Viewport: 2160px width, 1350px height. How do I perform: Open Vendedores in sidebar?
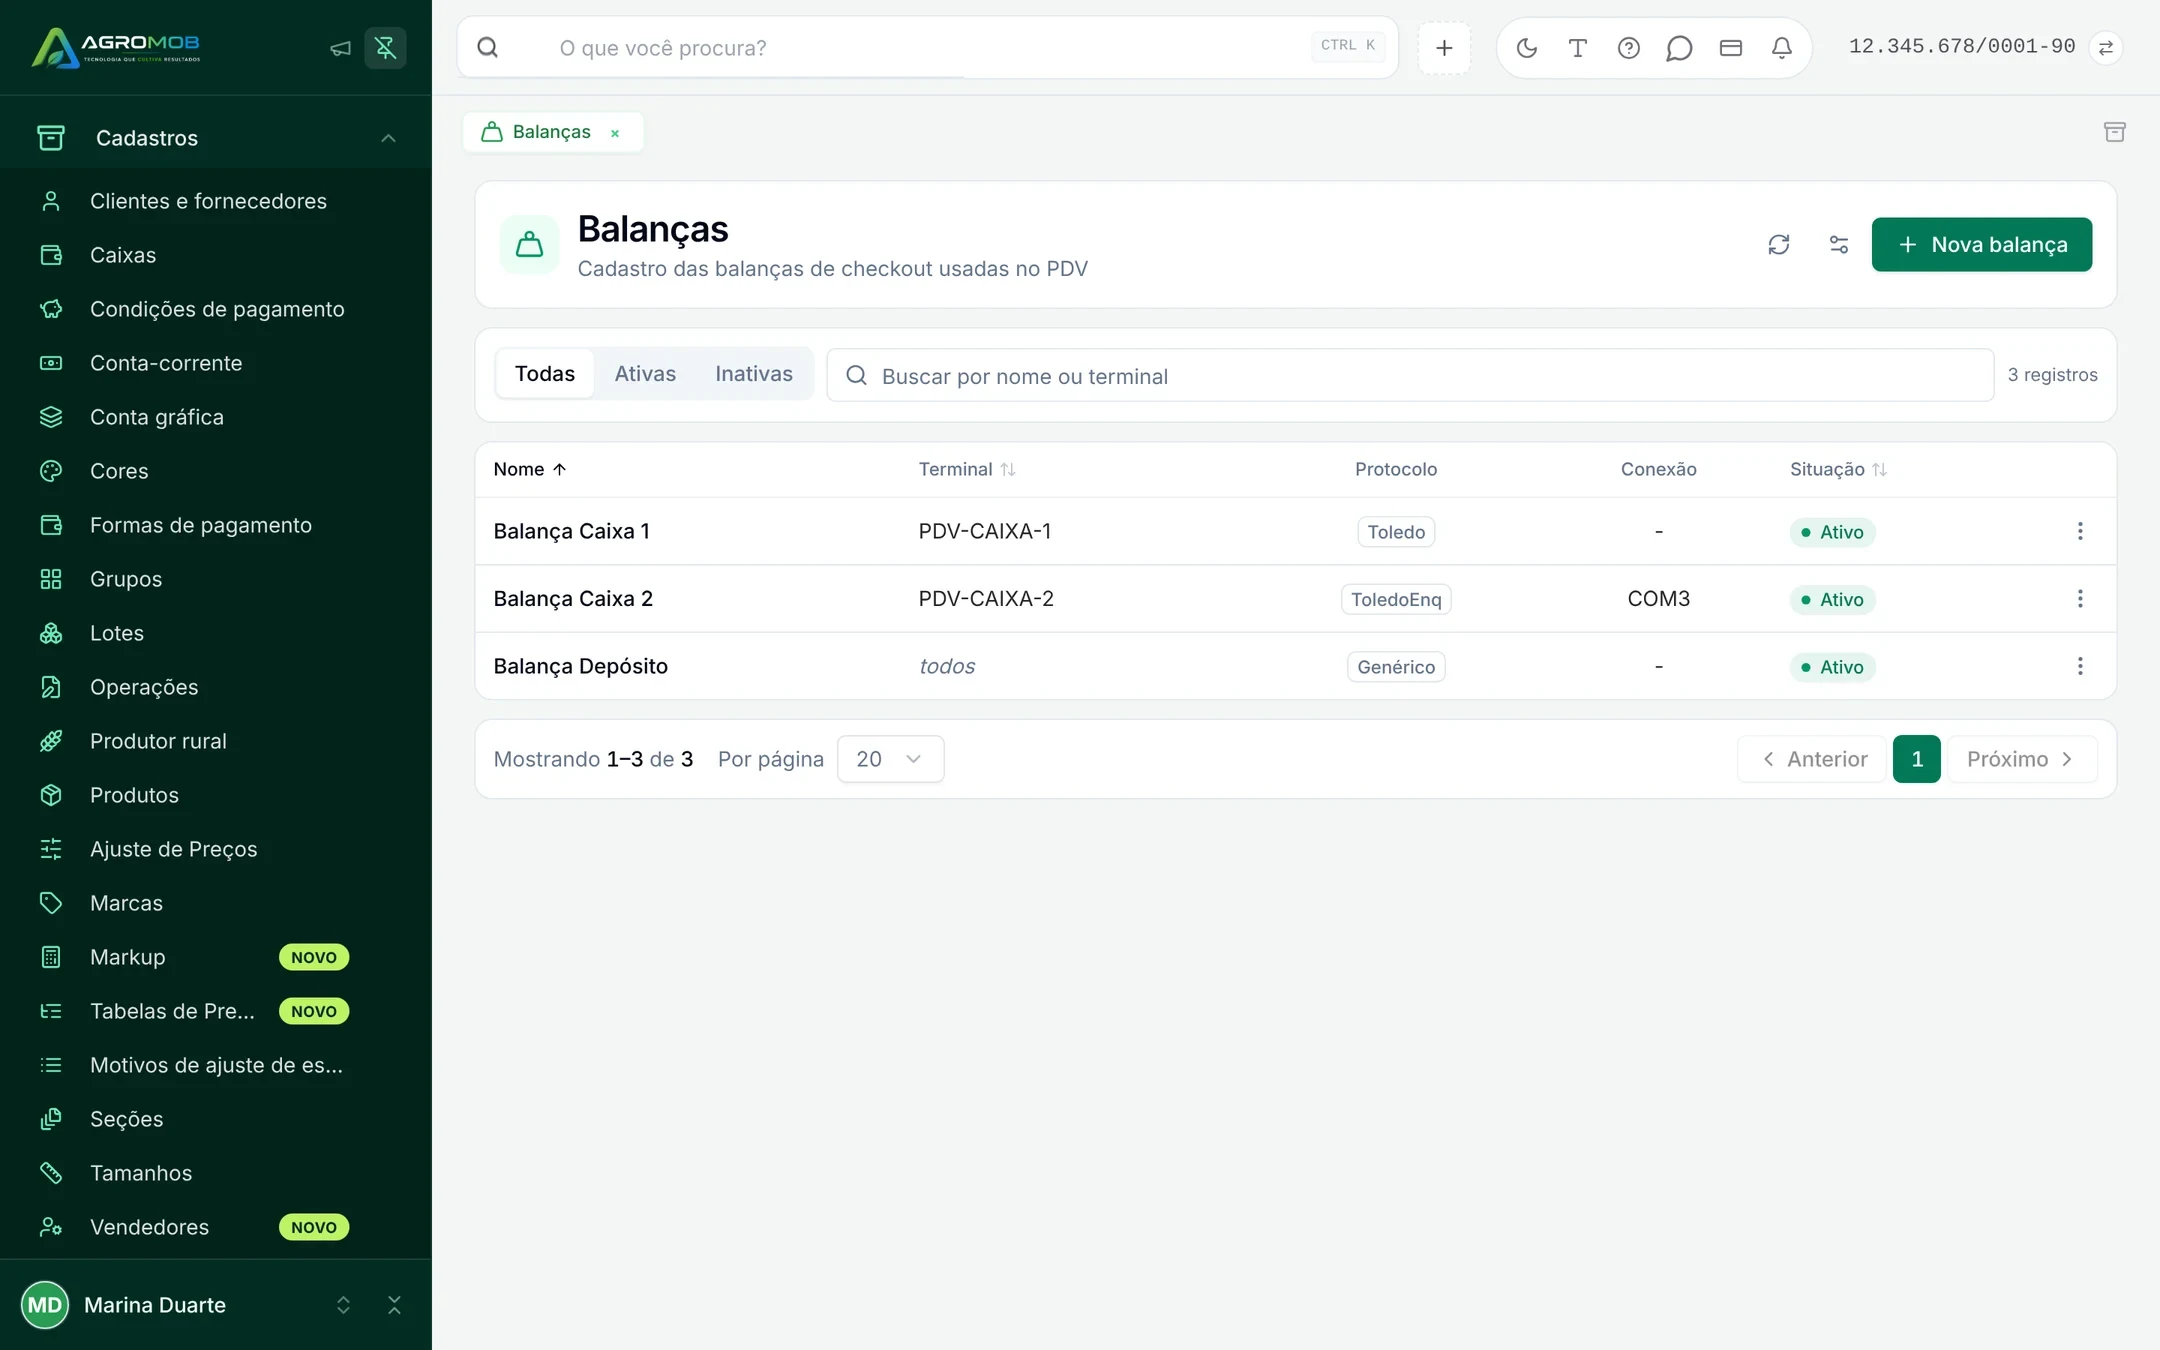[149, 1227]
